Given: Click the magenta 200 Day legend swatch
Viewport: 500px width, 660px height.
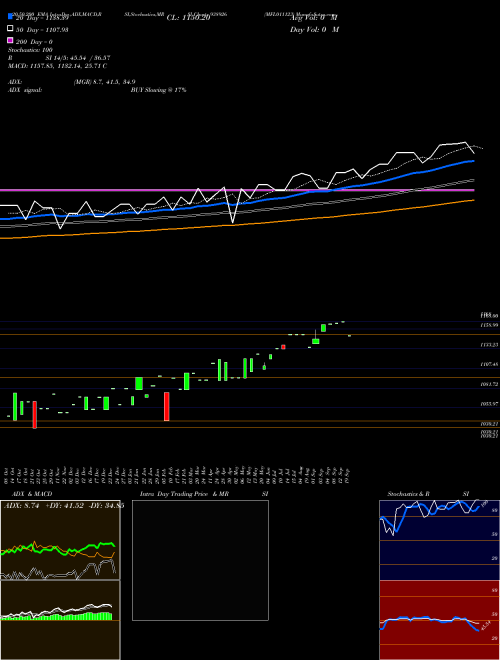Looking at the screenshot, I should point(10,40).
